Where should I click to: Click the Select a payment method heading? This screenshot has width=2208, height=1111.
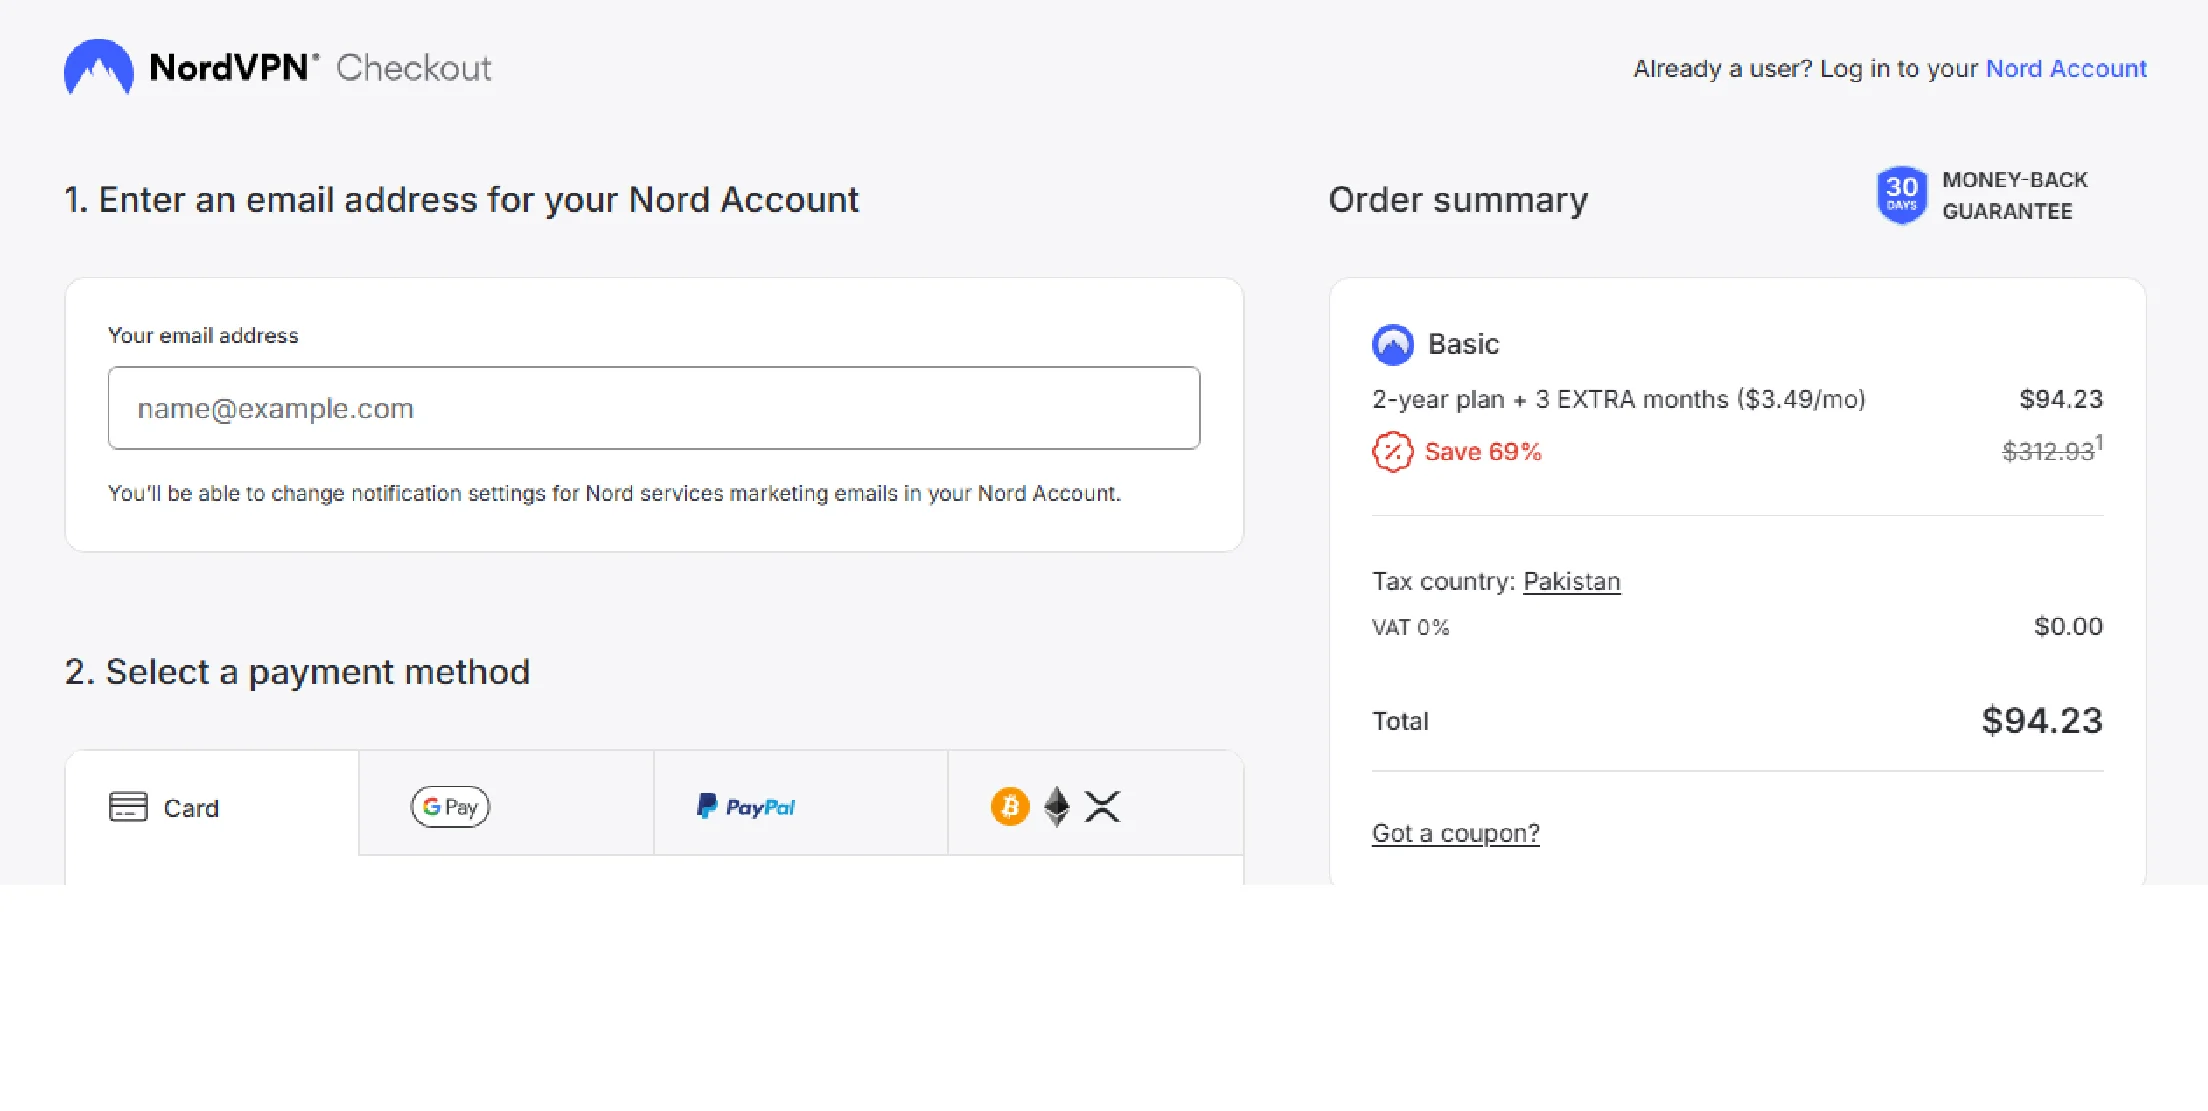pos(297,672)
